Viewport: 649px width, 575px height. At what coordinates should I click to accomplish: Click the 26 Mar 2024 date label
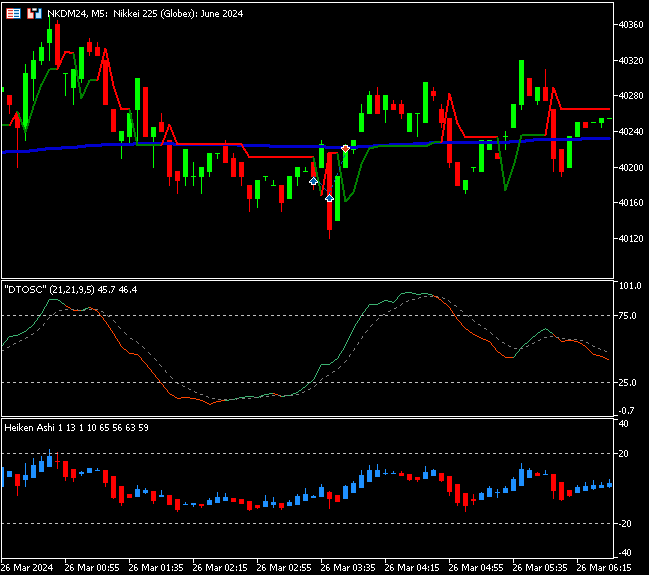(27, 568)
